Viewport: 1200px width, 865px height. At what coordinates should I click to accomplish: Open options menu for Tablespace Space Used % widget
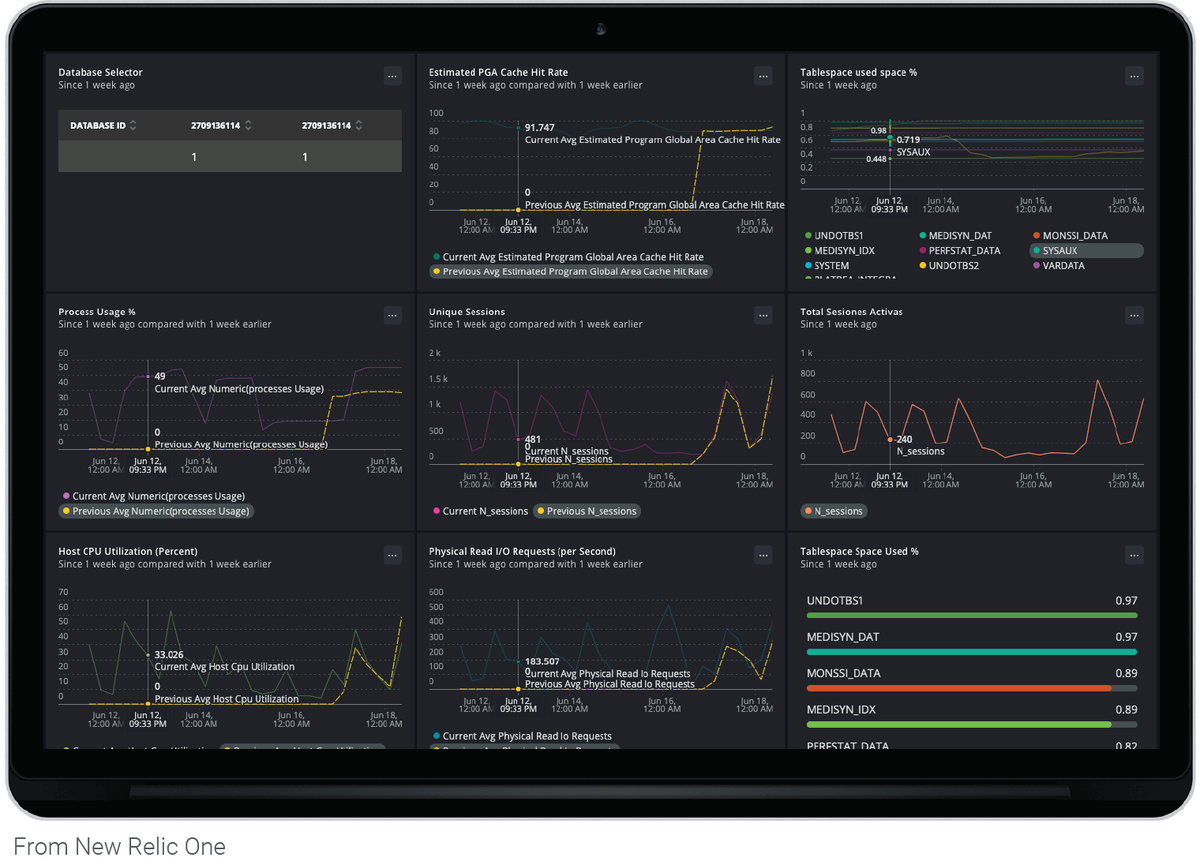[x=1134, y=555]
